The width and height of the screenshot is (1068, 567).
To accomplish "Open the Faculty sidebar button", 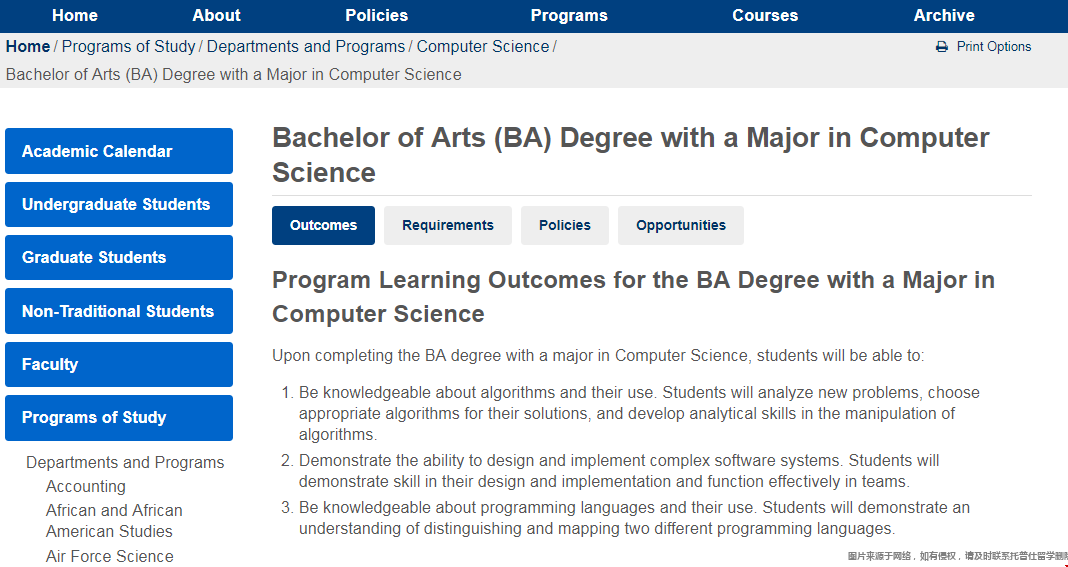I will (119, 365).
